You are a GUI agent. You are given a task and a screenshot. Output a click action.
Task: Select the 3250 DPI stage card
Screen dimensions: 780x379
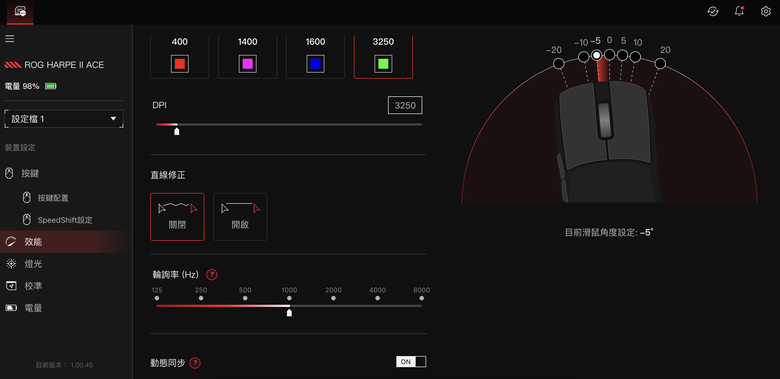(x=383, y=57)
